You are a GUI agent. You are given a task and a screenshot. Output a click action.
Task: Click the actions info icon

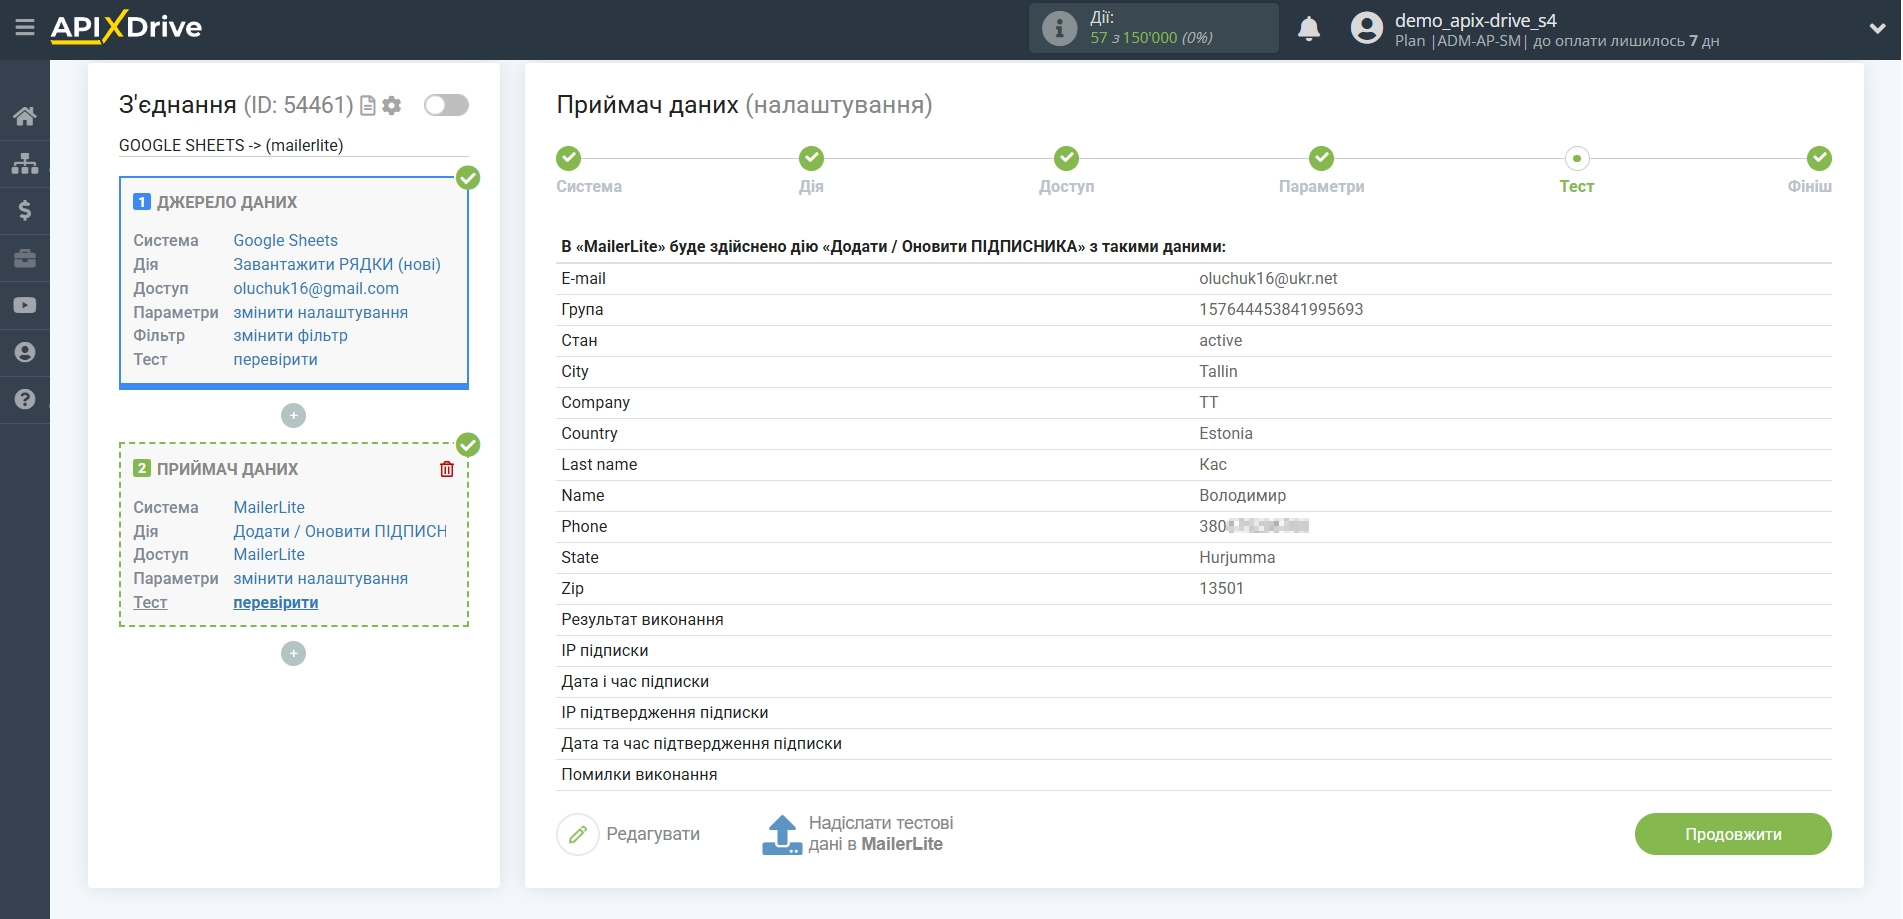[1060, 28]
